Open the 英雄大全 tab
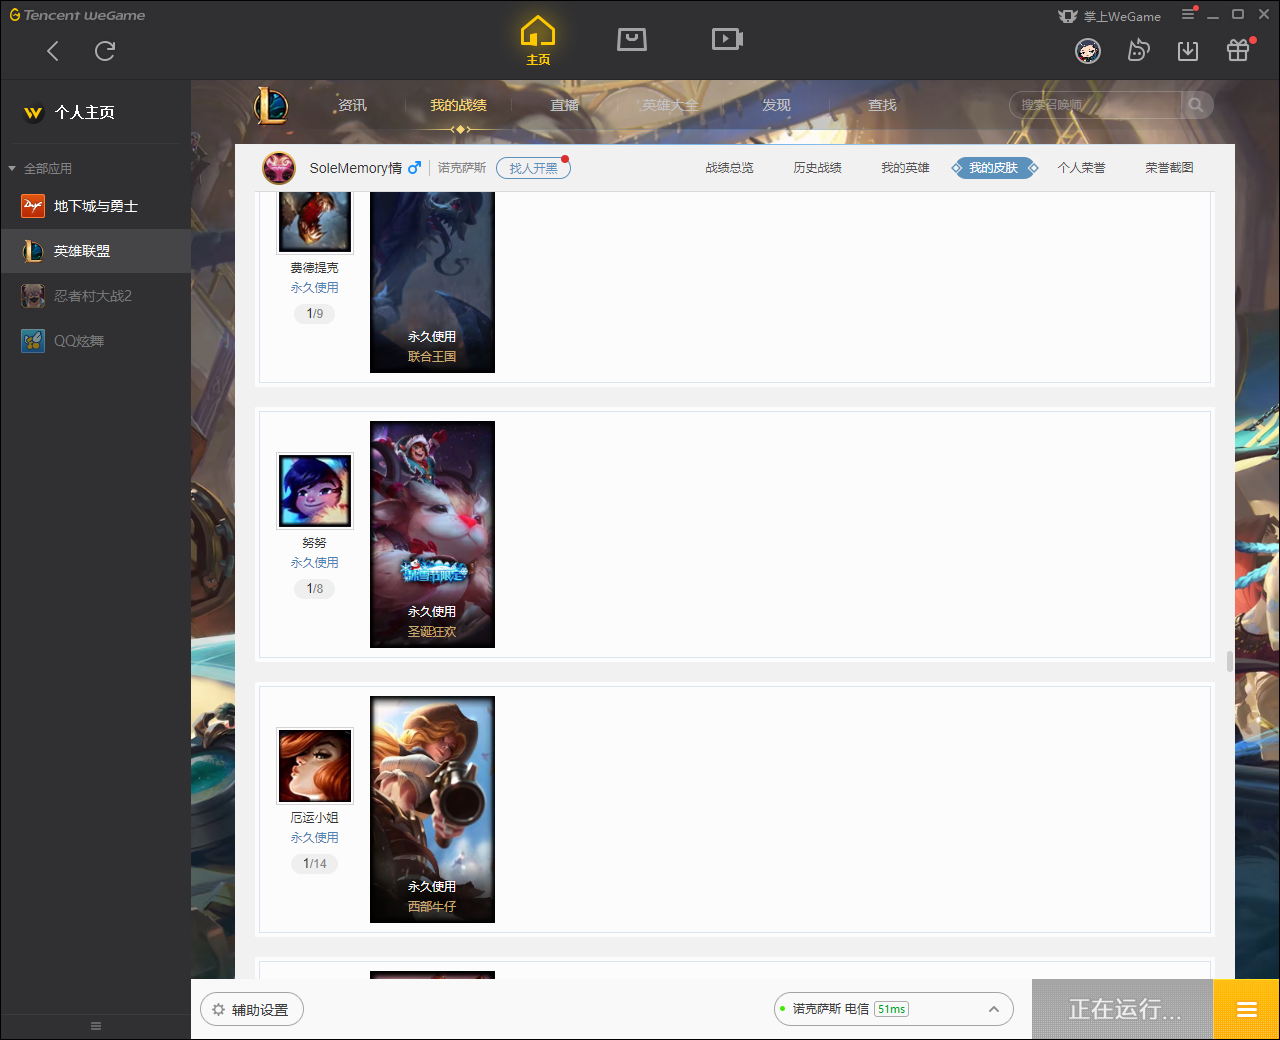Viewport: 1280px width, 1040px height. (670, 105)
